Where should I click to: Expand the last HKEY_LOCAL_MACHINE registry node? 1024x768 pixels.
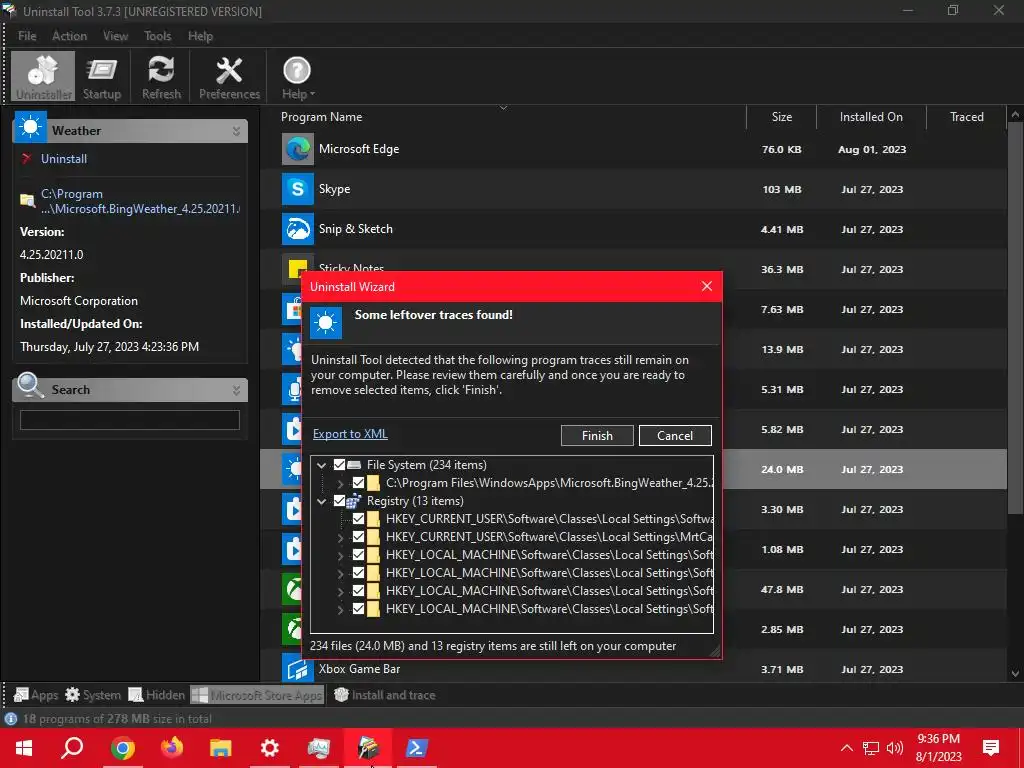point(340,609)
